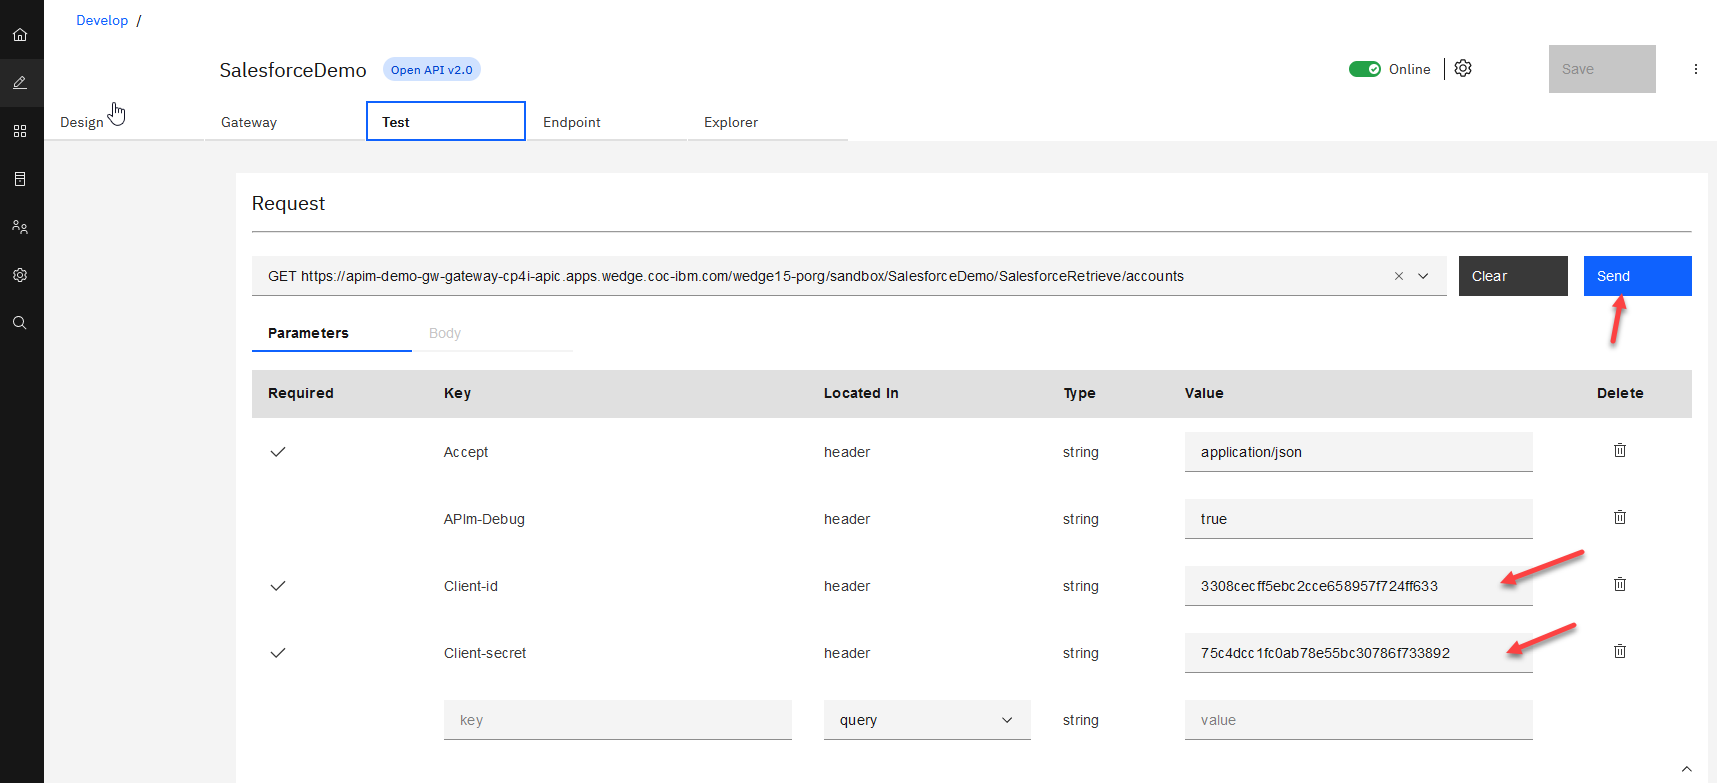Screen dimensions: 1717x783
Task: Switch to the Explorer tab
Action: pos(731,122)
